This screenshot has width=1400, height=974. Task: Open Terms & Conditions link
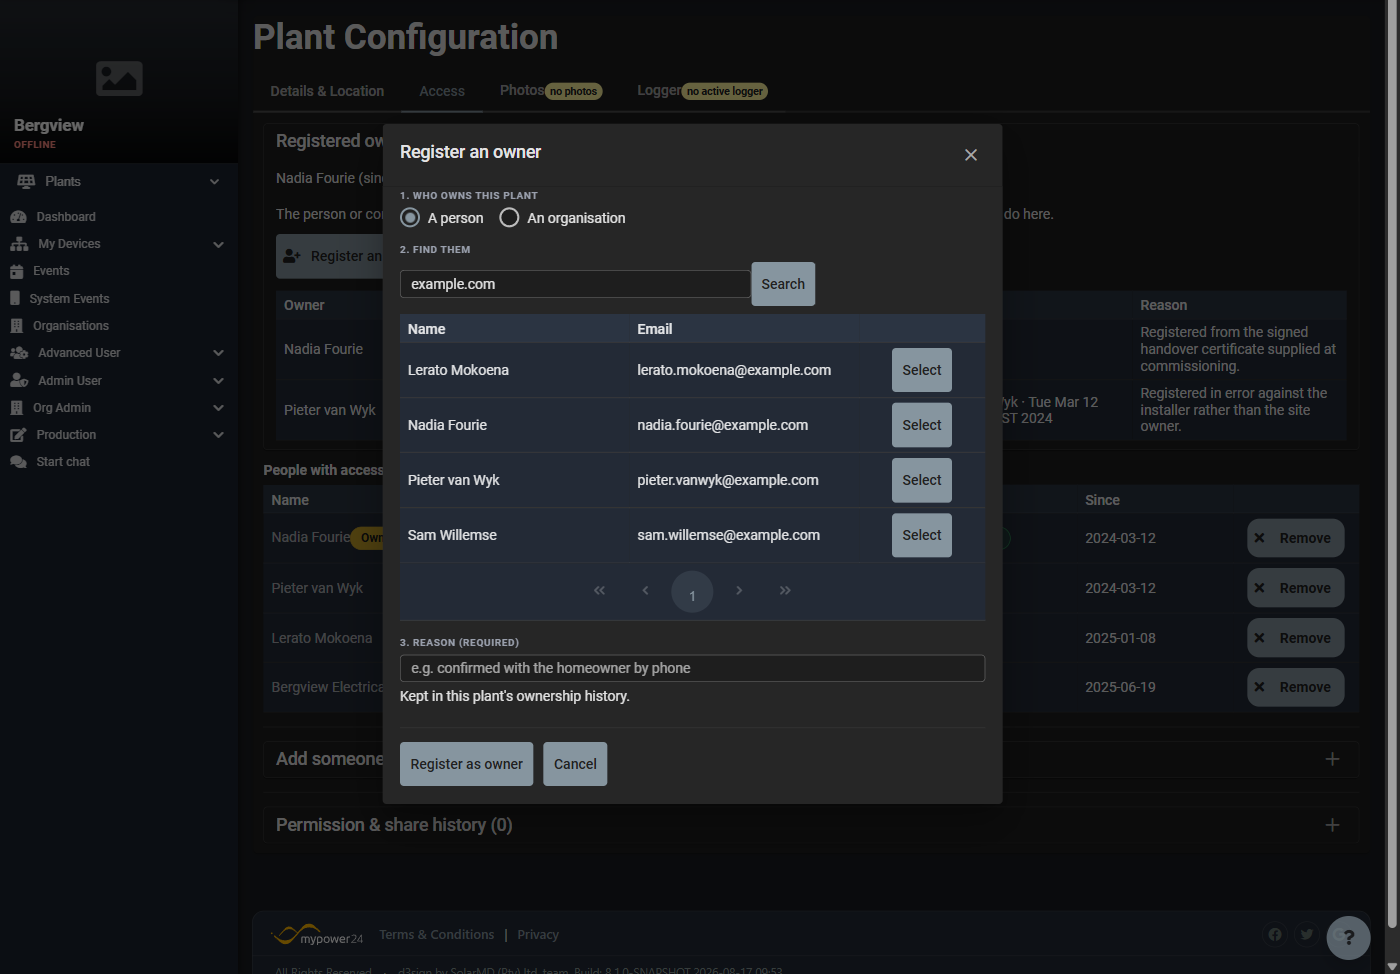[436, 935]
